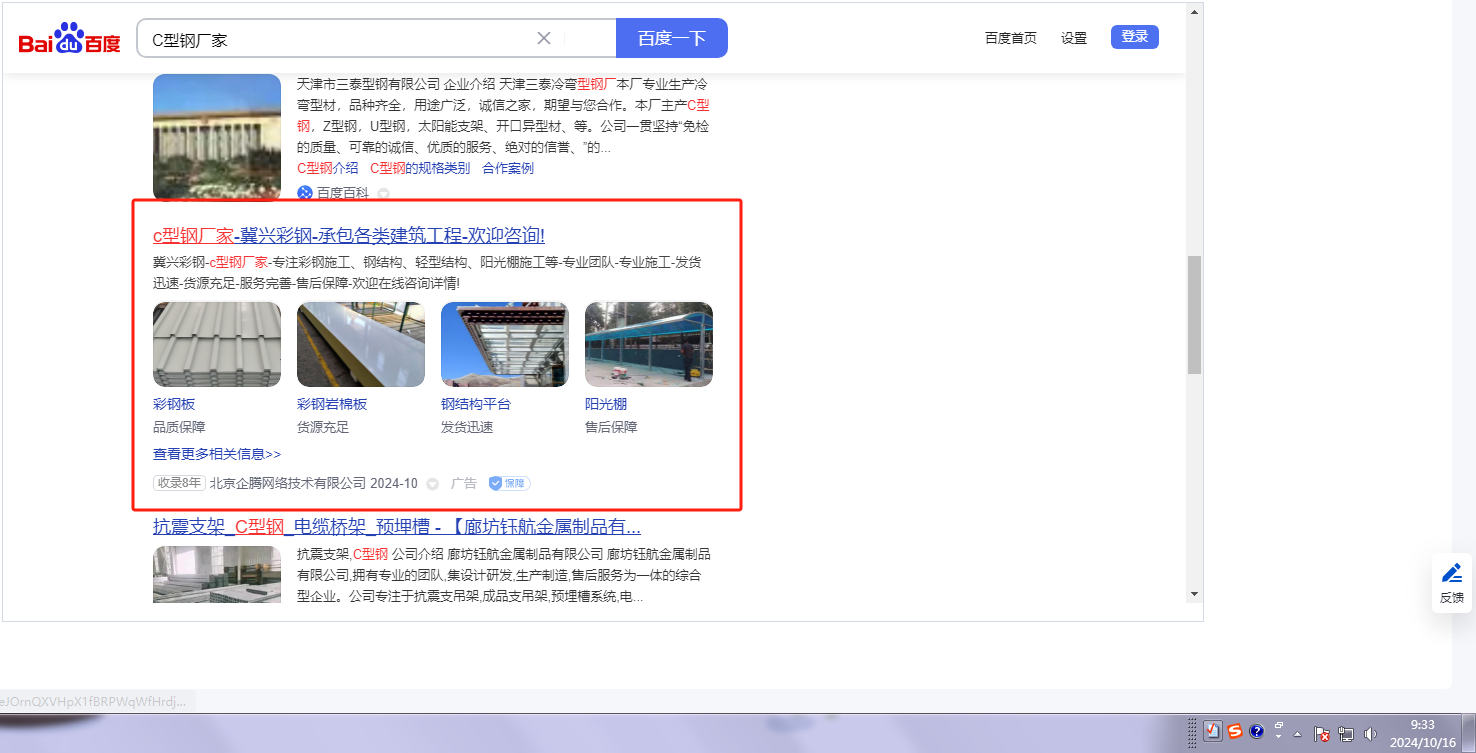Viewport: 1476px width, 753px height.
Task: Click the page scrollbar up arrow
Action: [1194, 12]
